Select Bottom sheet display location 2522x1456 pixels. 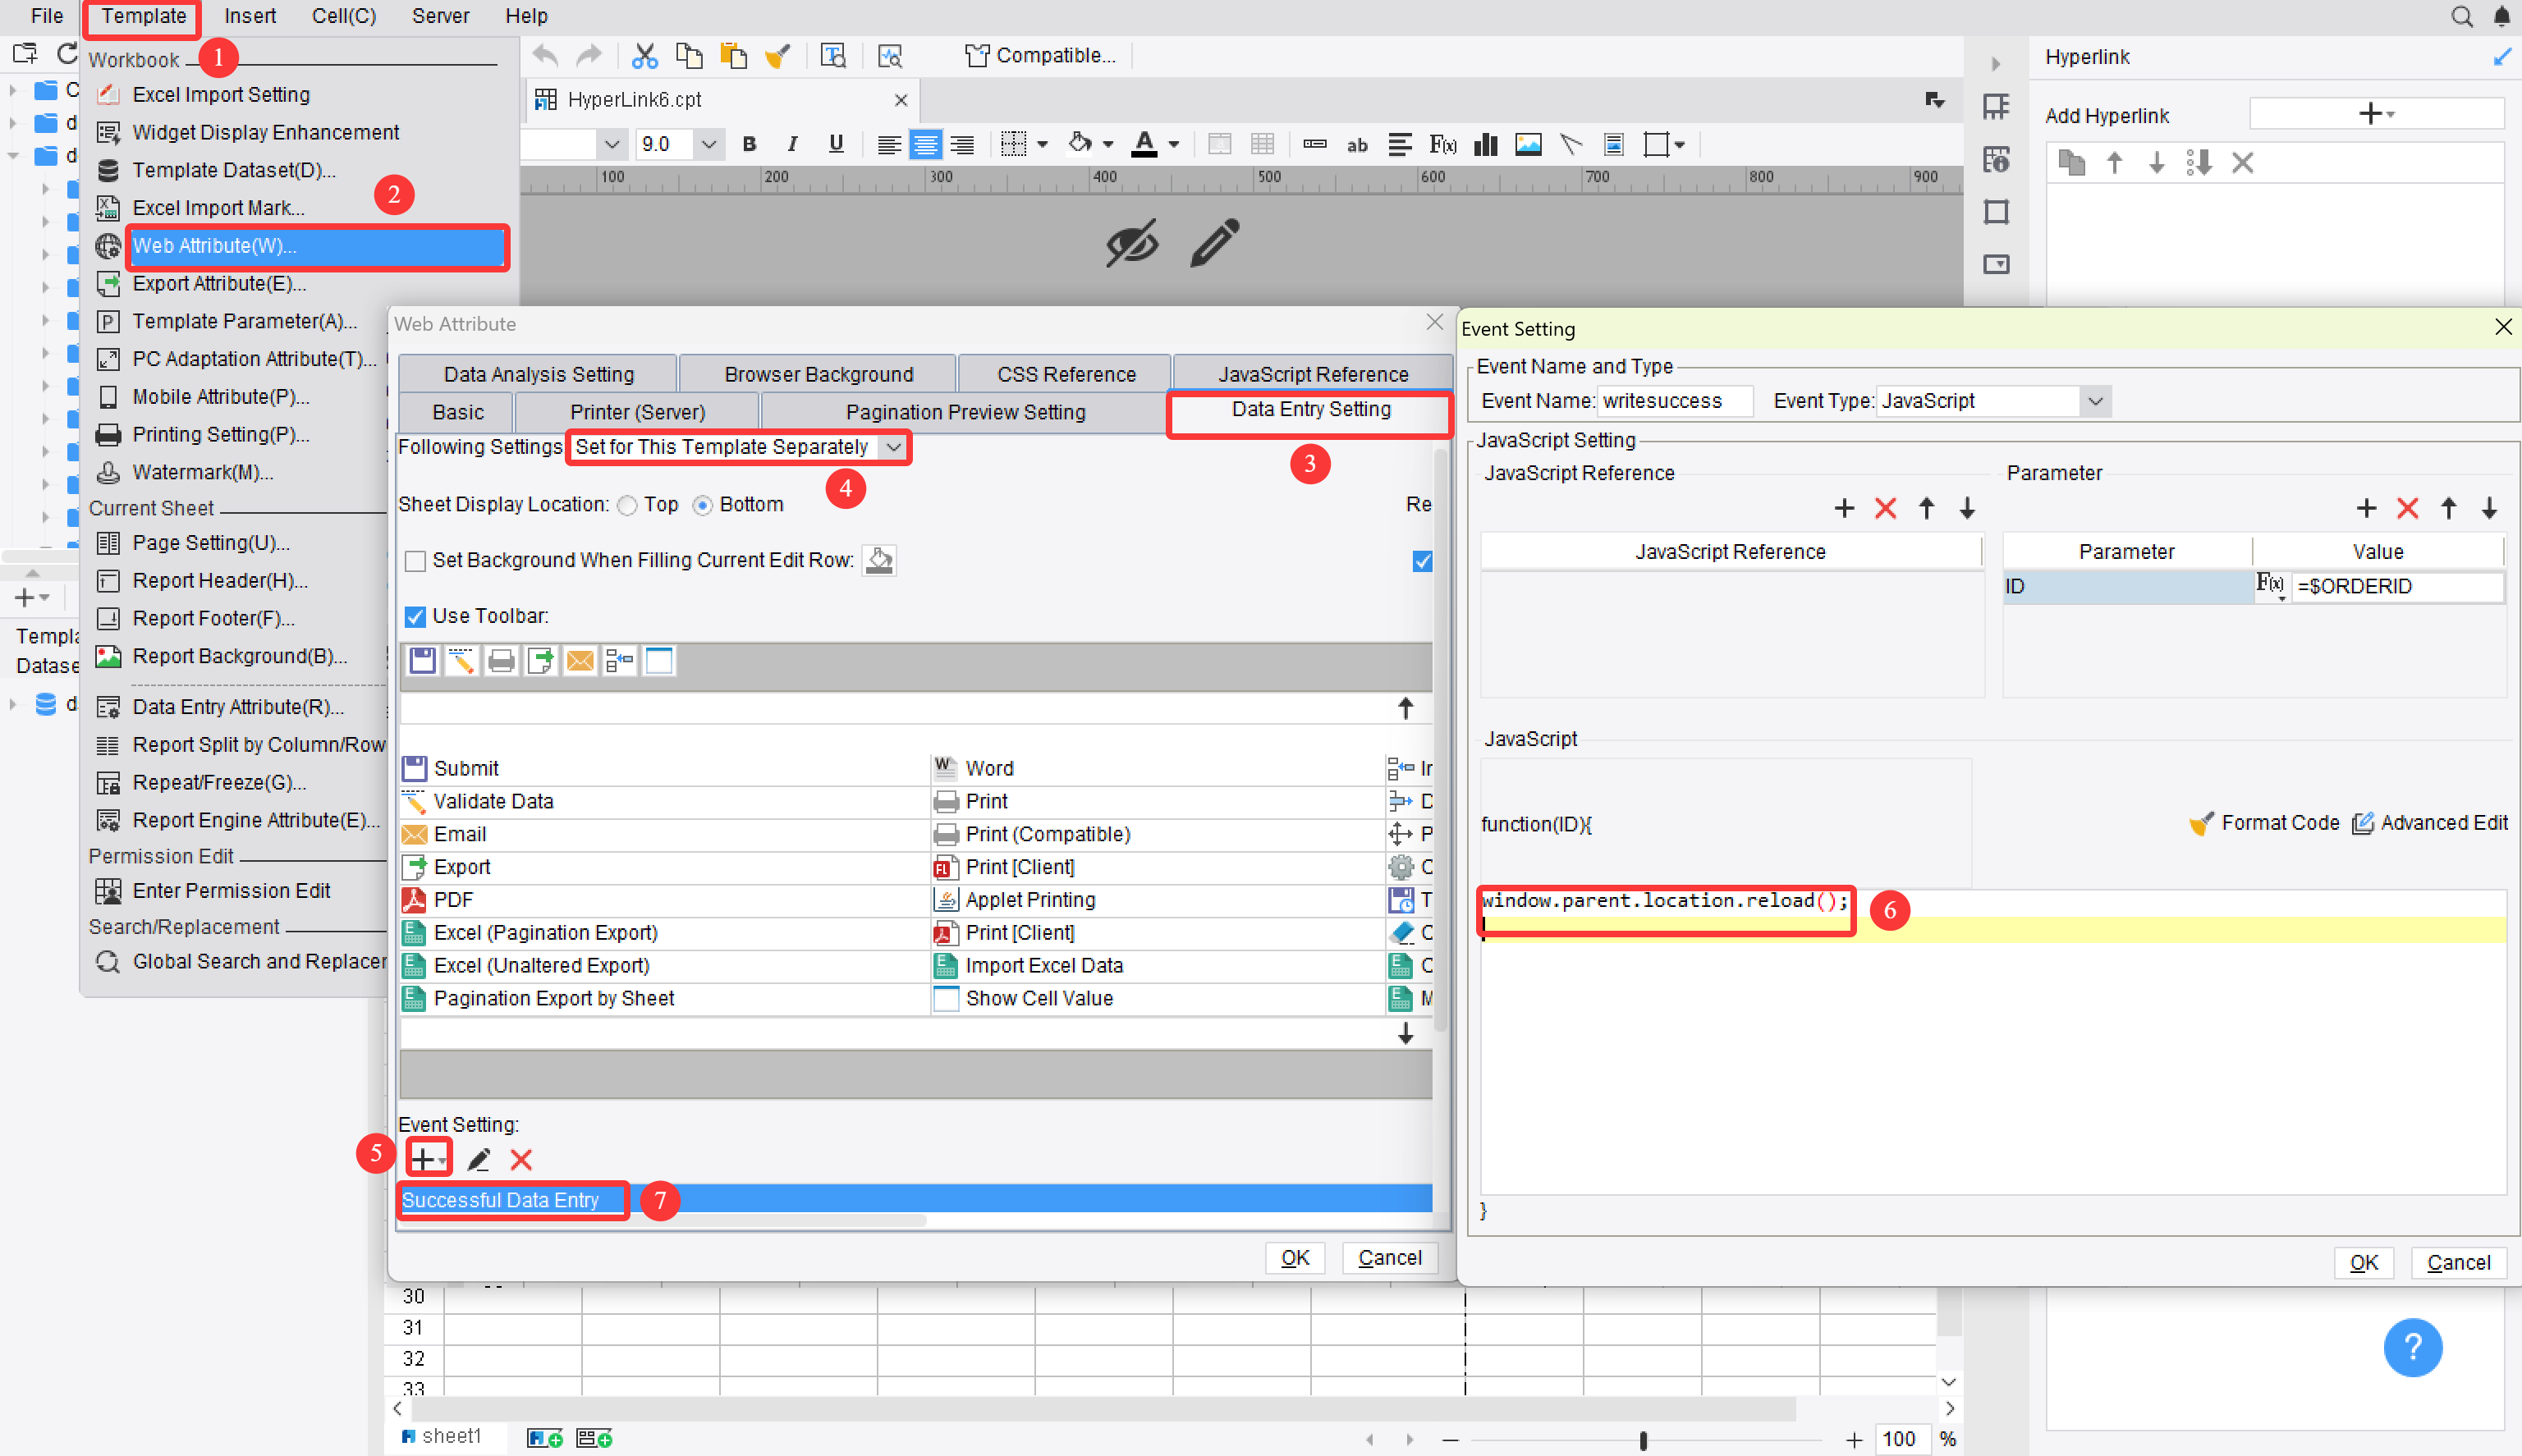(702, 506)
